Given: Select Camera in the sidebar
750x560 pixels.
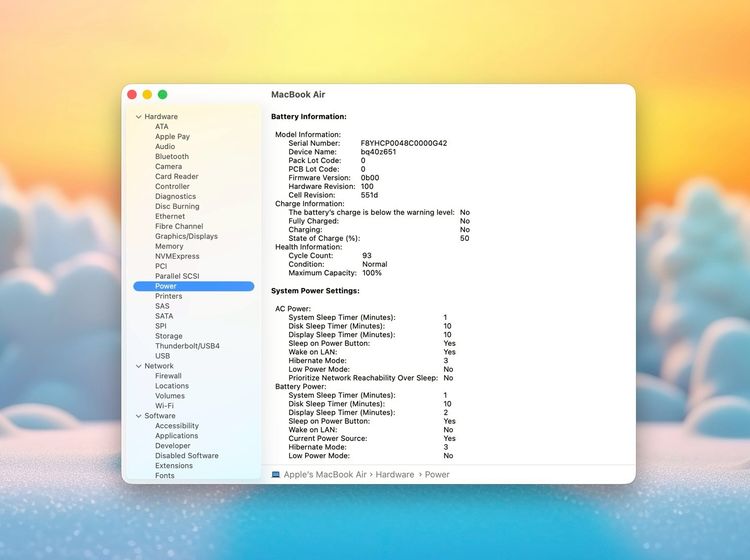Looking at the screenshot, I should pos(168,166).
